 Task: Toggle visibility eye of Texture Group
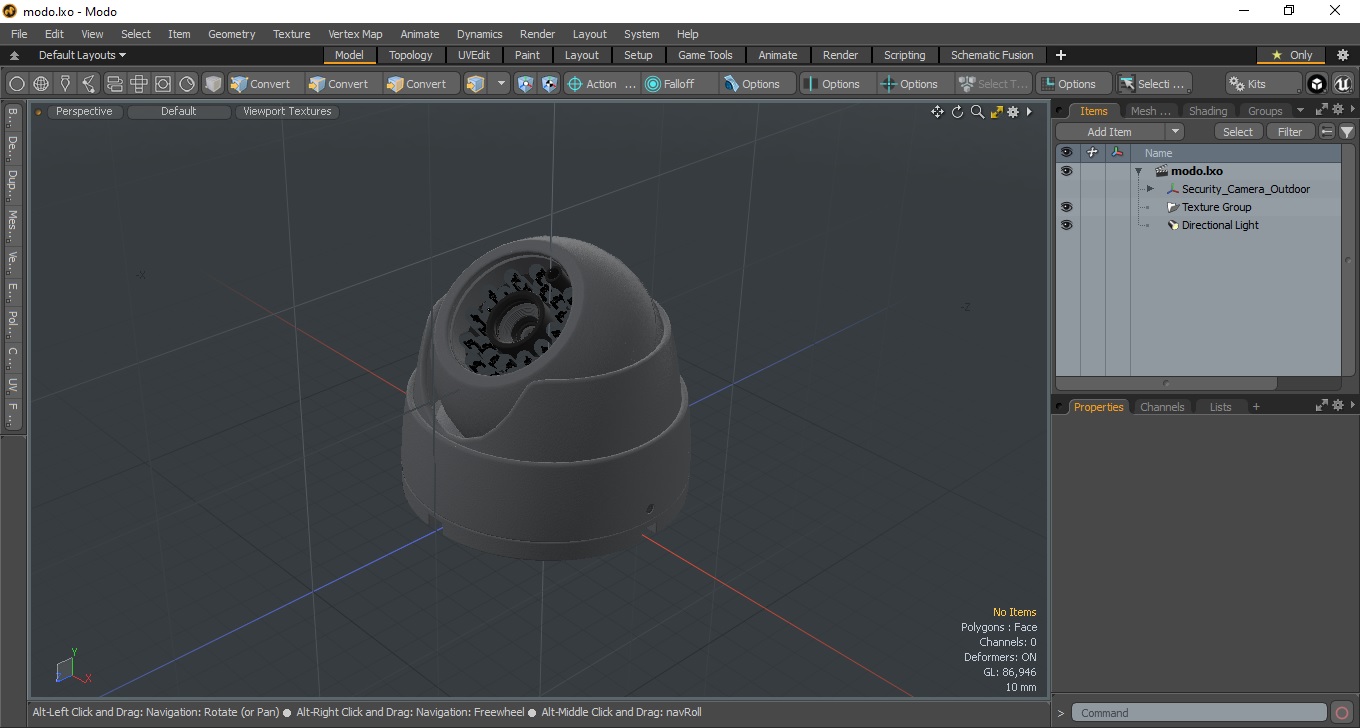1066,207
